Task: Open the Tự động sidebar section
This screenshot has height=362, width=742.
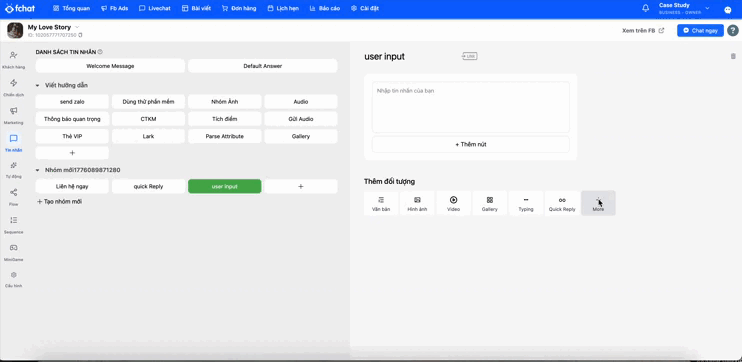Action: 14,169
